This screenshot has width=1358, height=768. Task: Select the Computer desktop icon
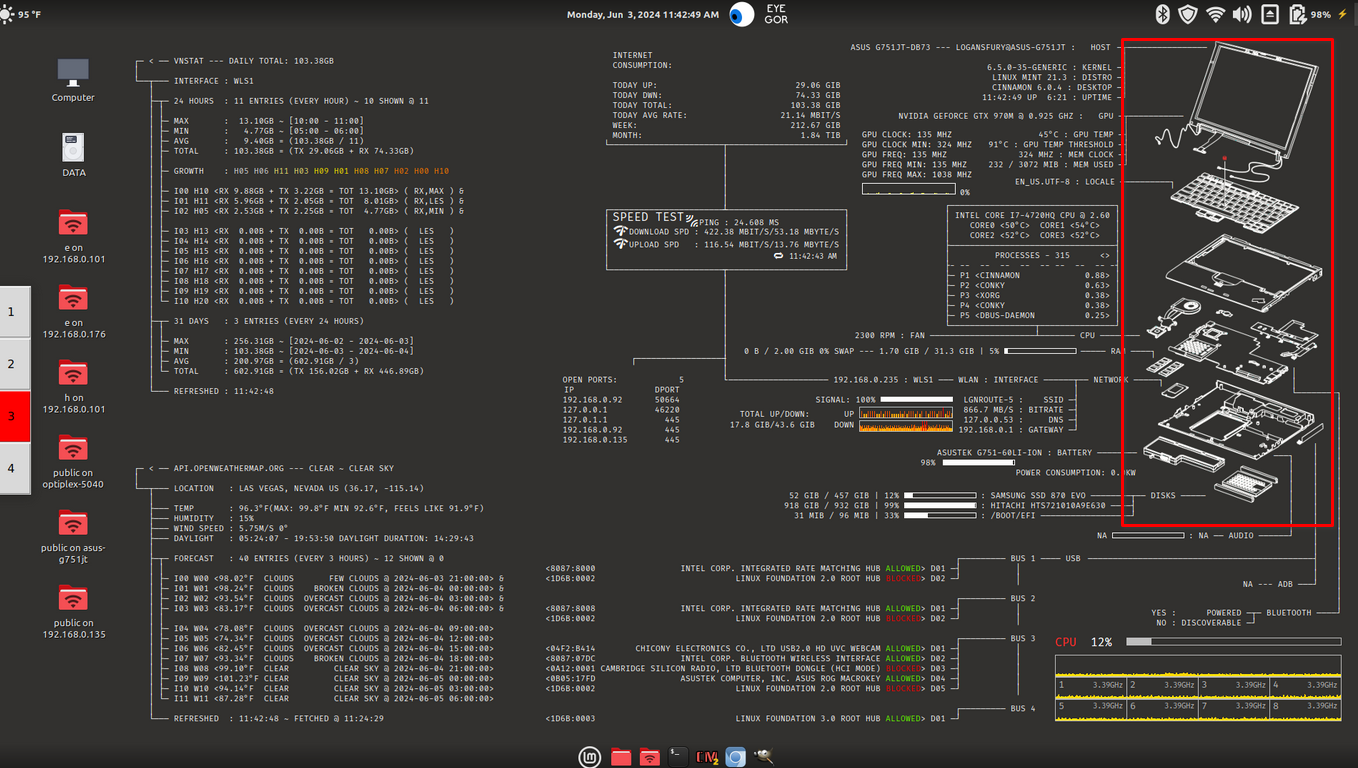click(x=73, y=80)
